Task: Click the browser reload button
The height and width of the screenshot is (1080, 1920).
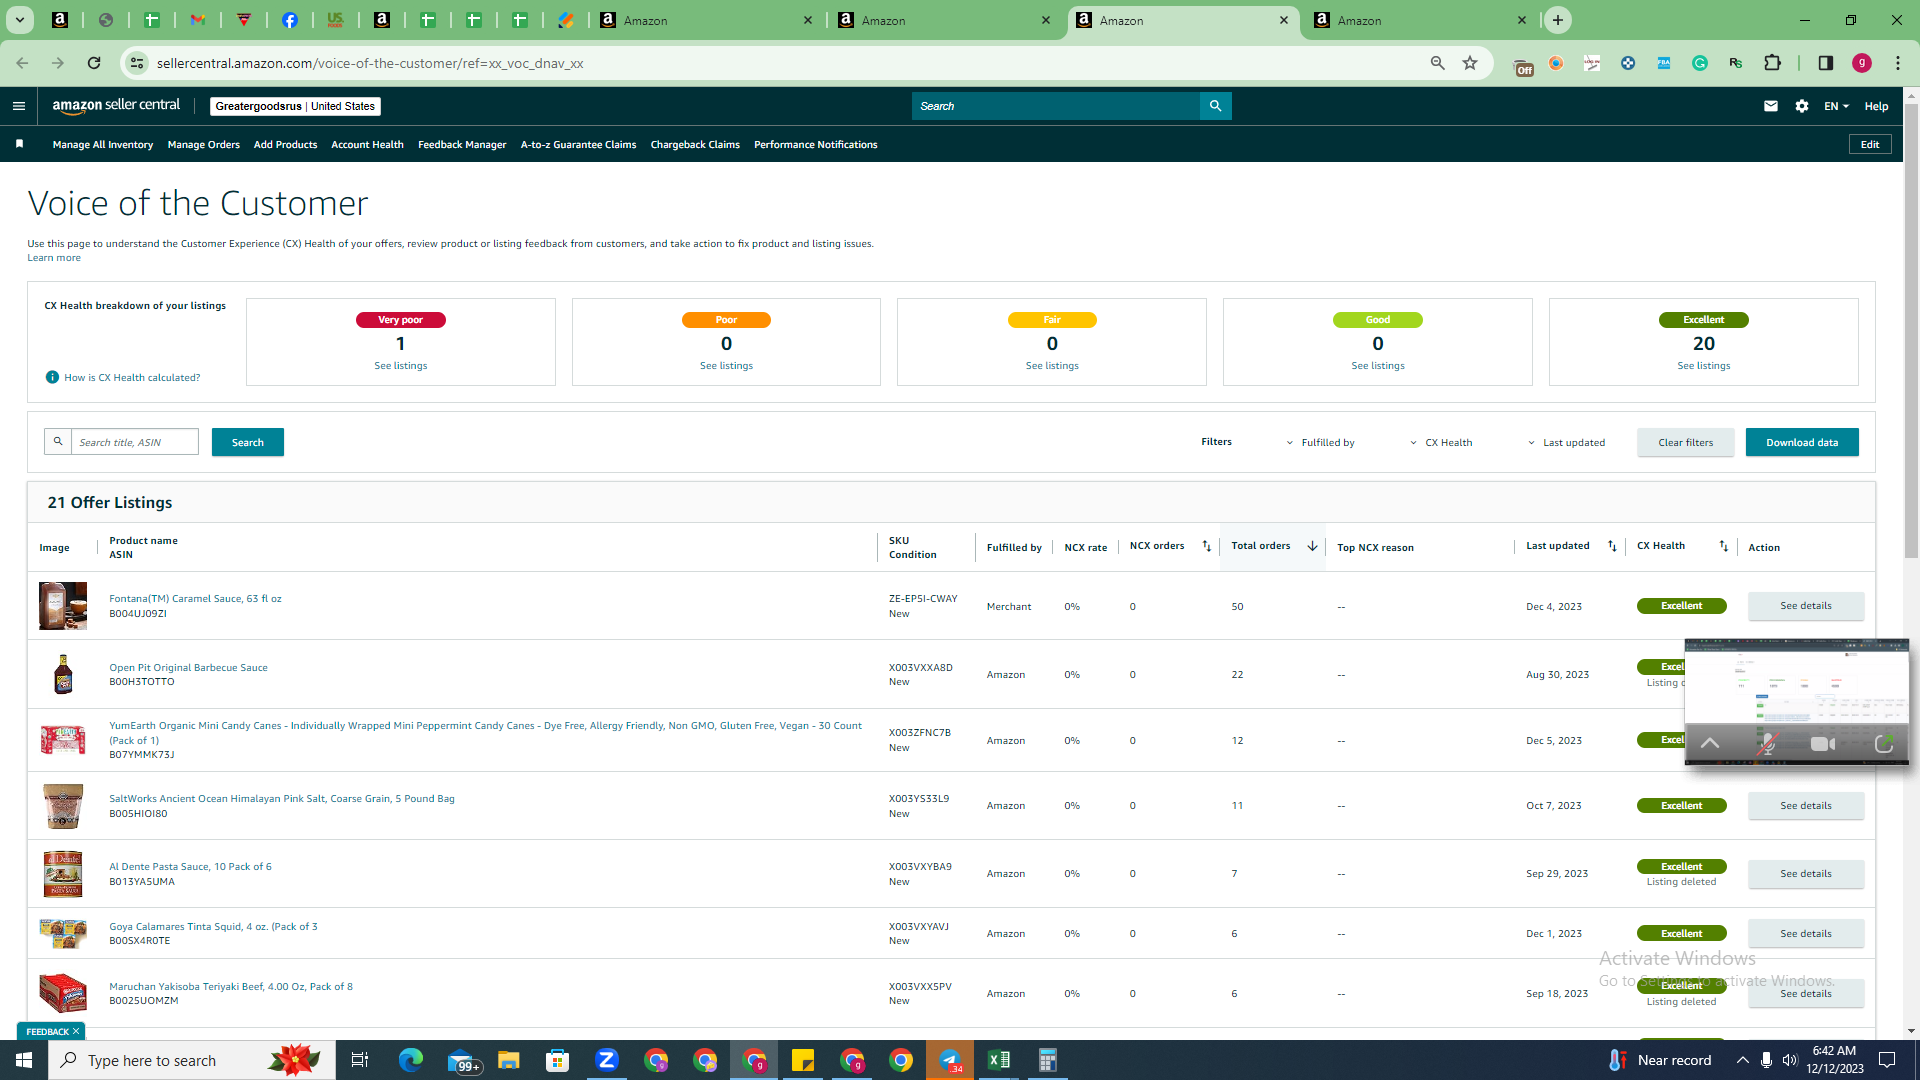Action: [x=94, y=63]
